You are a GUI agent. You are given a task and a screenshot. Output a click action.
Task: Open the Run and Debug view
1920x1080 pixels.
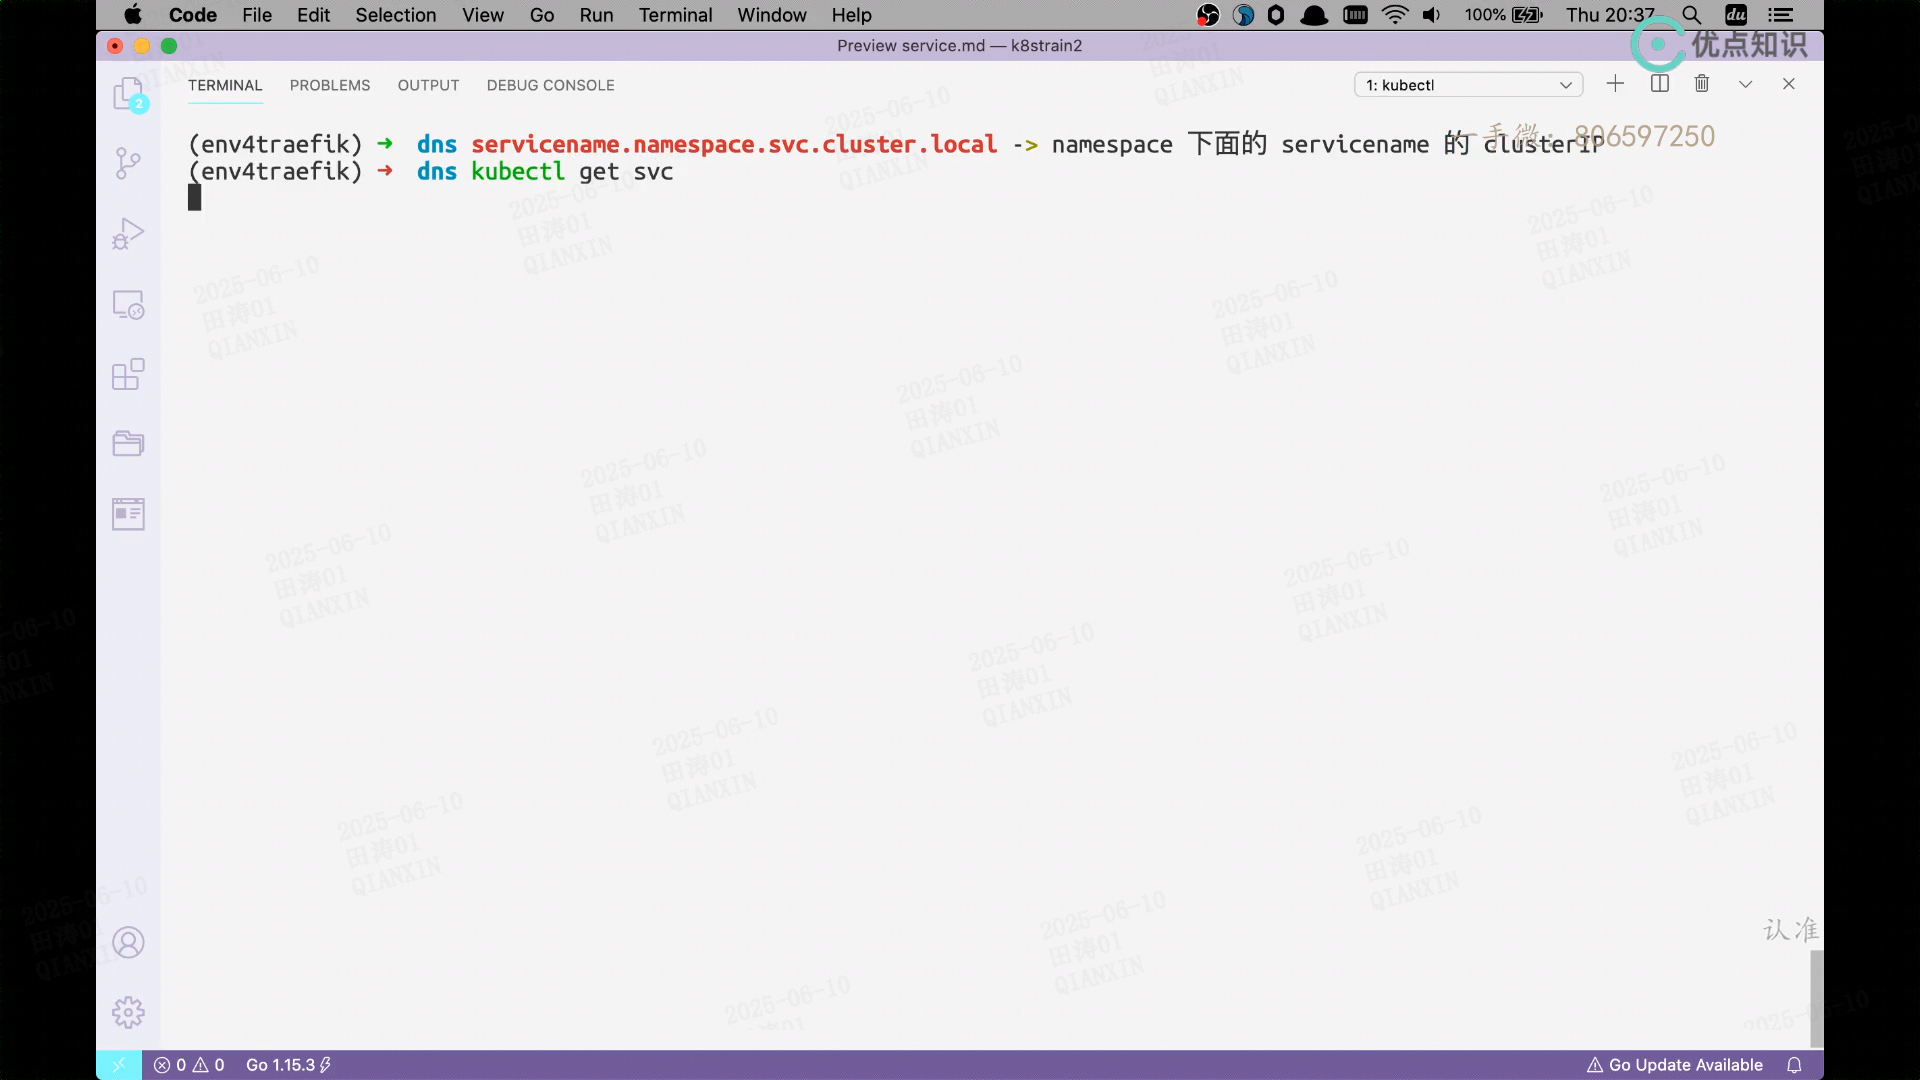pos(128,233)
